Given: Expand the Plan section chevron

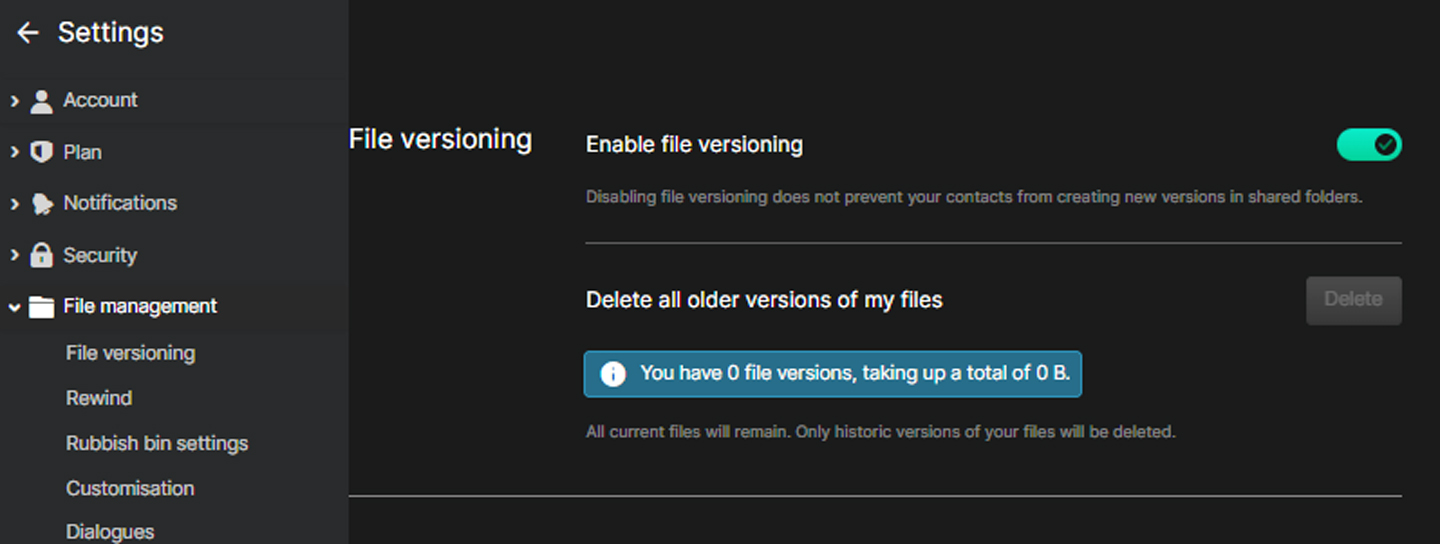Looking at the screenshot, I should pyautogui.click(x=14, y=152).
